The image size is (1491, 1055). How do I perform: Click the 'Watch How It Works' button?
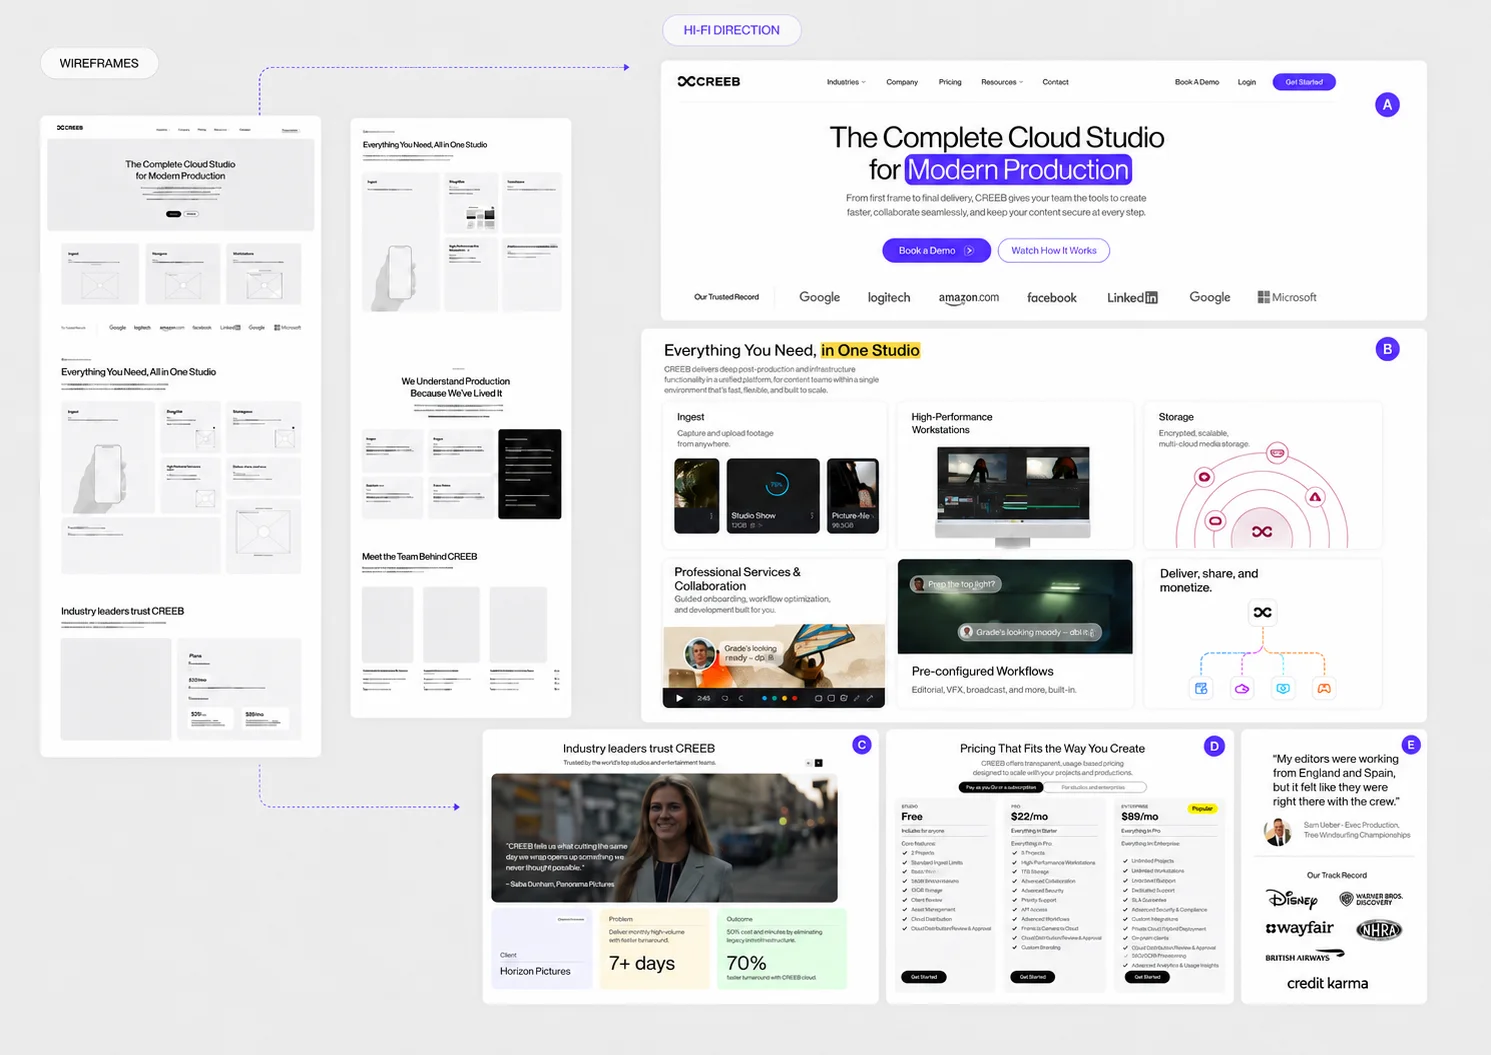1054,251
